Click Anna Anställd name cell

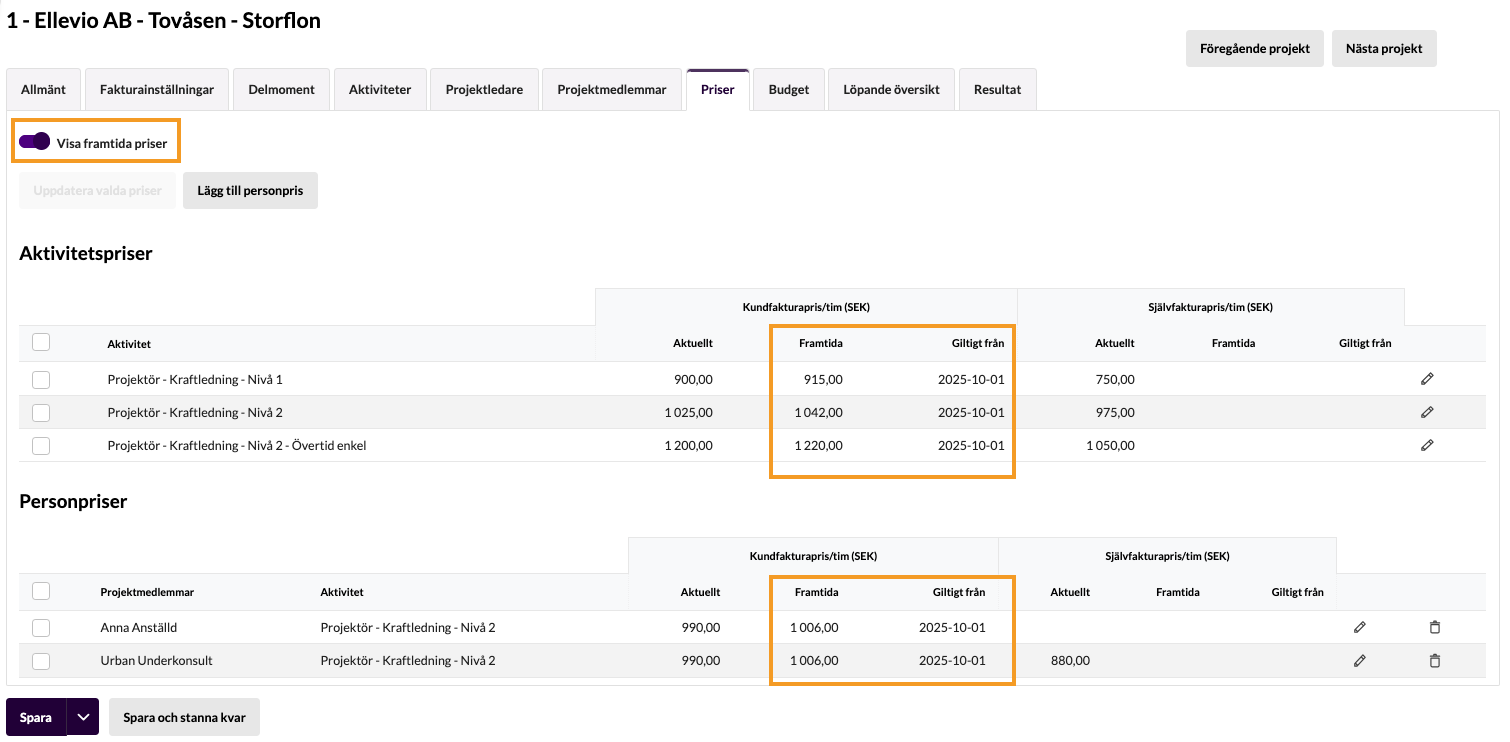click(x=139, y=627)
